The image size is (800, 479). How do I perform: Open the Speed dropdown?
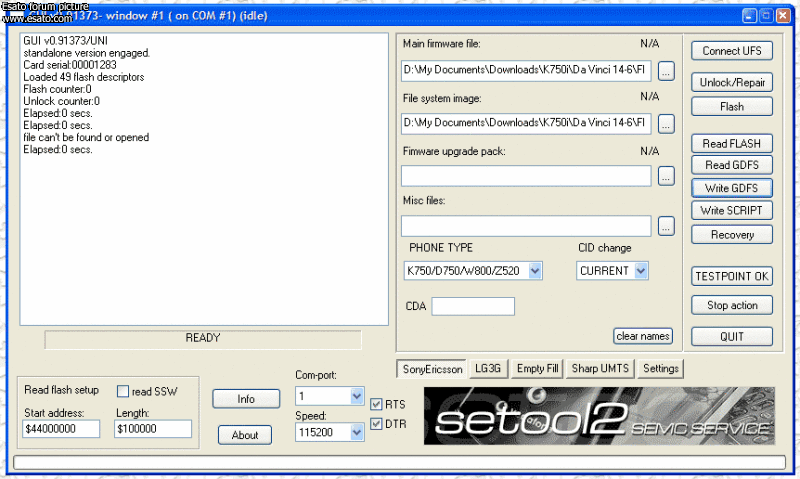point(357,433)
